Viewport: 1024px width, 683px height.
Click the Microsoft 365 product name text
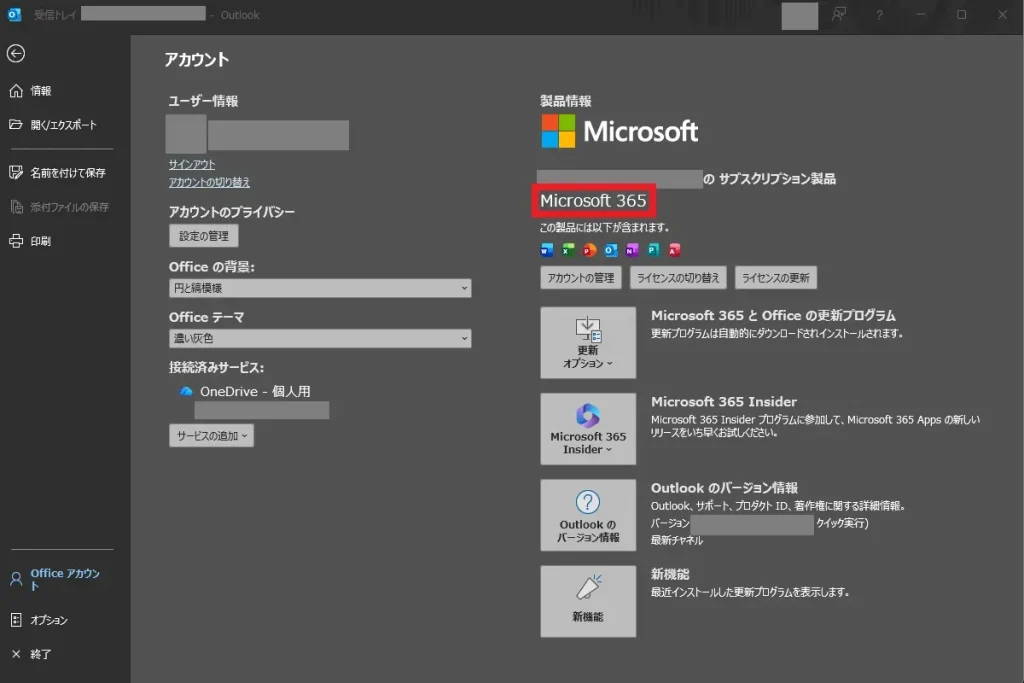coord(593,200)
